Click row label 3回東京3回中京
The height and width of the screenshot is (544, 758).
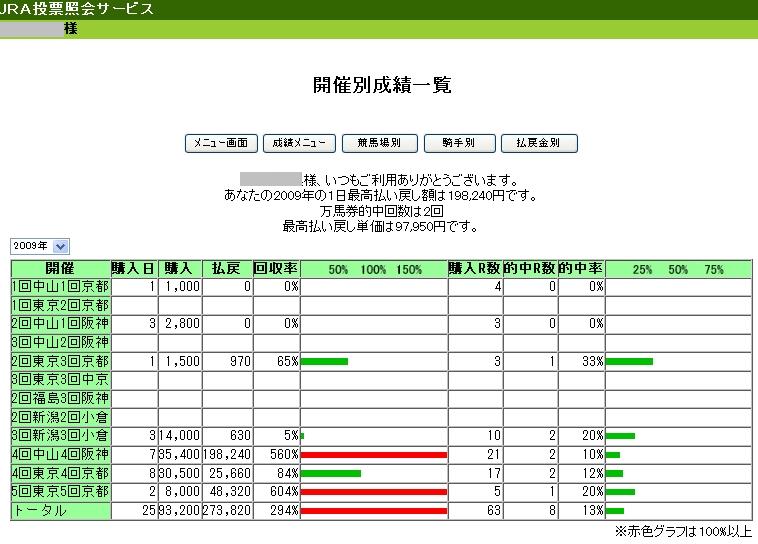pyautogui.click(x=61, y=380)
